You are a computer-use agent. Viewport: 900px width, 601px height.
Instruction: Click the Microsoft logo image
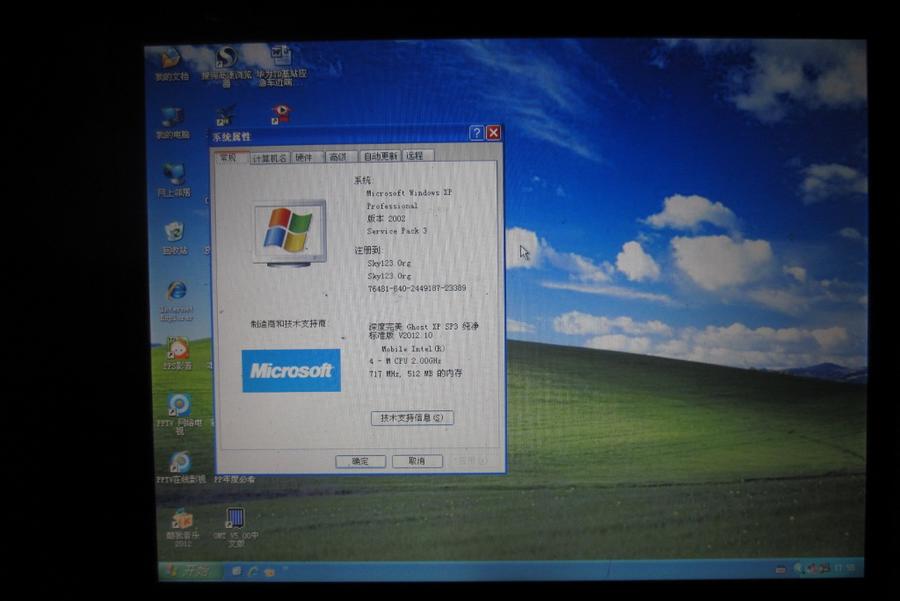(x=291, y=371)
